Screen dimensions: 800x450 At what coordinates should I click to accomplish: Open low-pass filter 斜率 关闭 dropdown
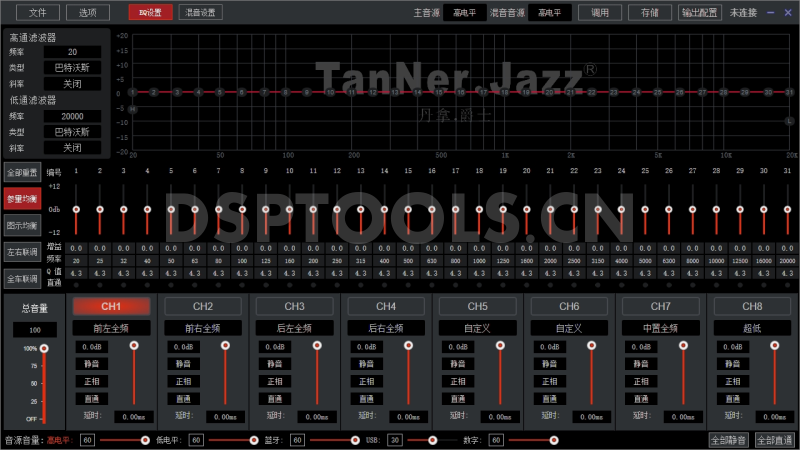[72, 147]
